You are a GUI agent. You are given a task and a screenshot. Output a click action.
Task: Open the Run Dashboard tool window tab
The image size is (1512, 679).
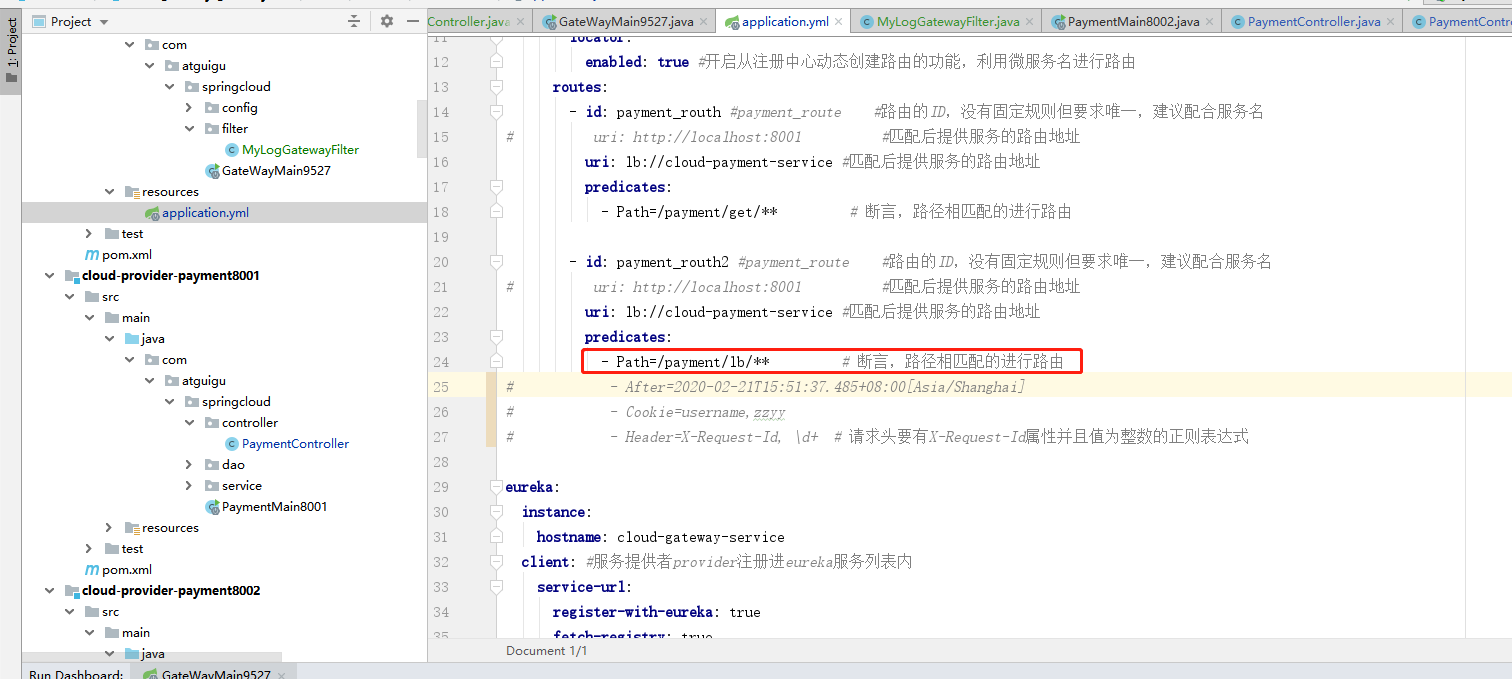click(x=76, y=673)
